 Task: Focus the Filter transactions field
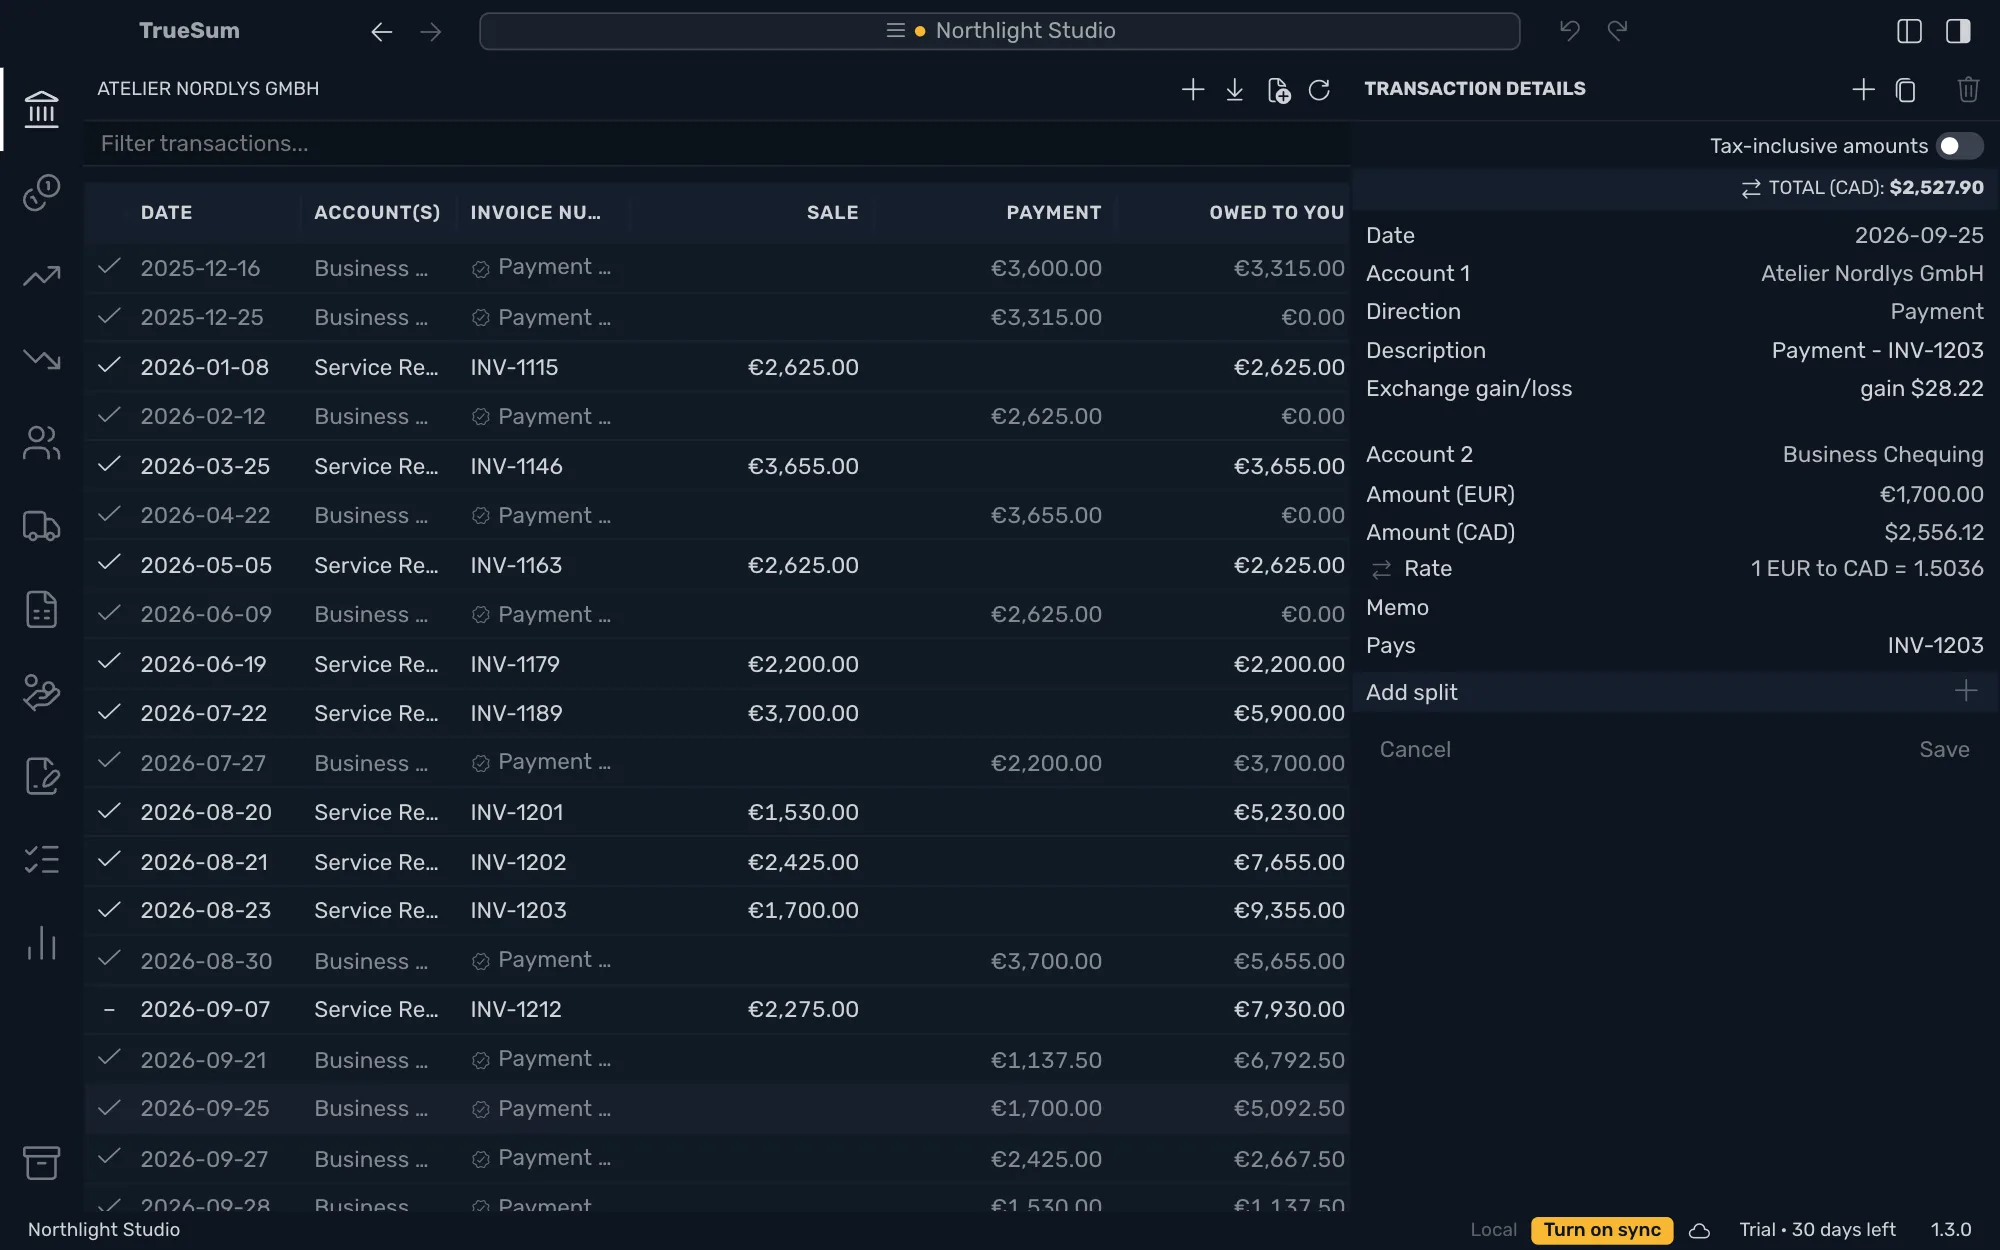click(717, 144)
